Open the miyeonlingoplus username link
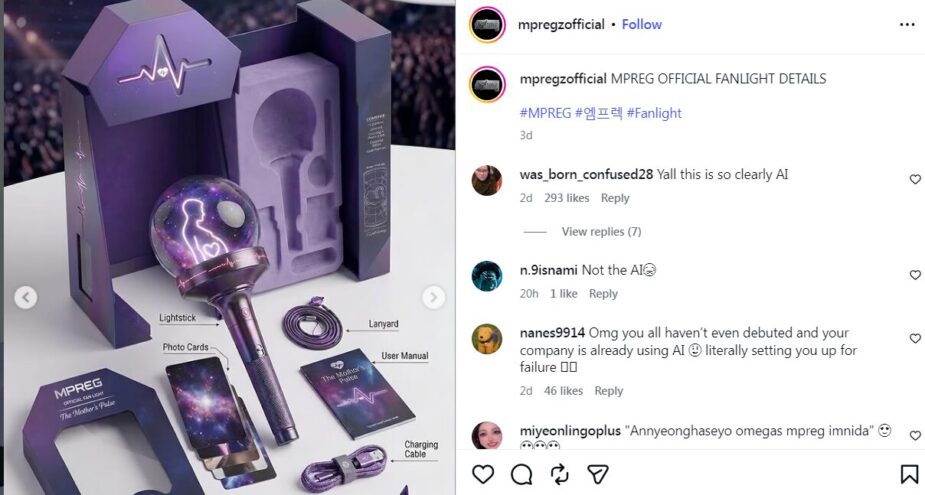Viewport: 925px width, 495px height. click(x=570, y=431)
